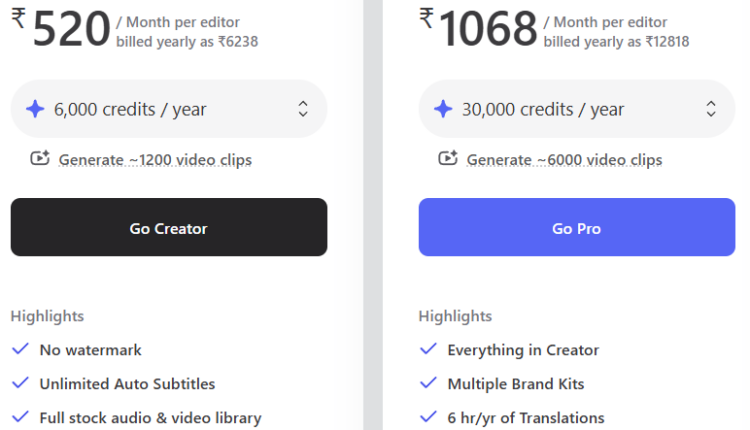Image resolution: width=750 pixels, height=430 pixels.
Task: Click the Go Creator button
Action: (x=168, y=228)
